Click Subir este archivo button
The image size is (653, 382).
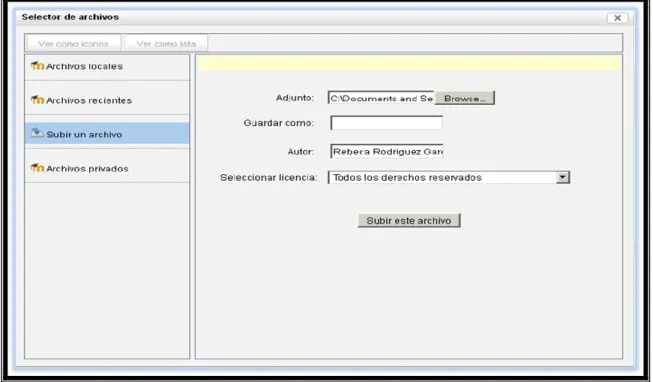tap(409, 220)
